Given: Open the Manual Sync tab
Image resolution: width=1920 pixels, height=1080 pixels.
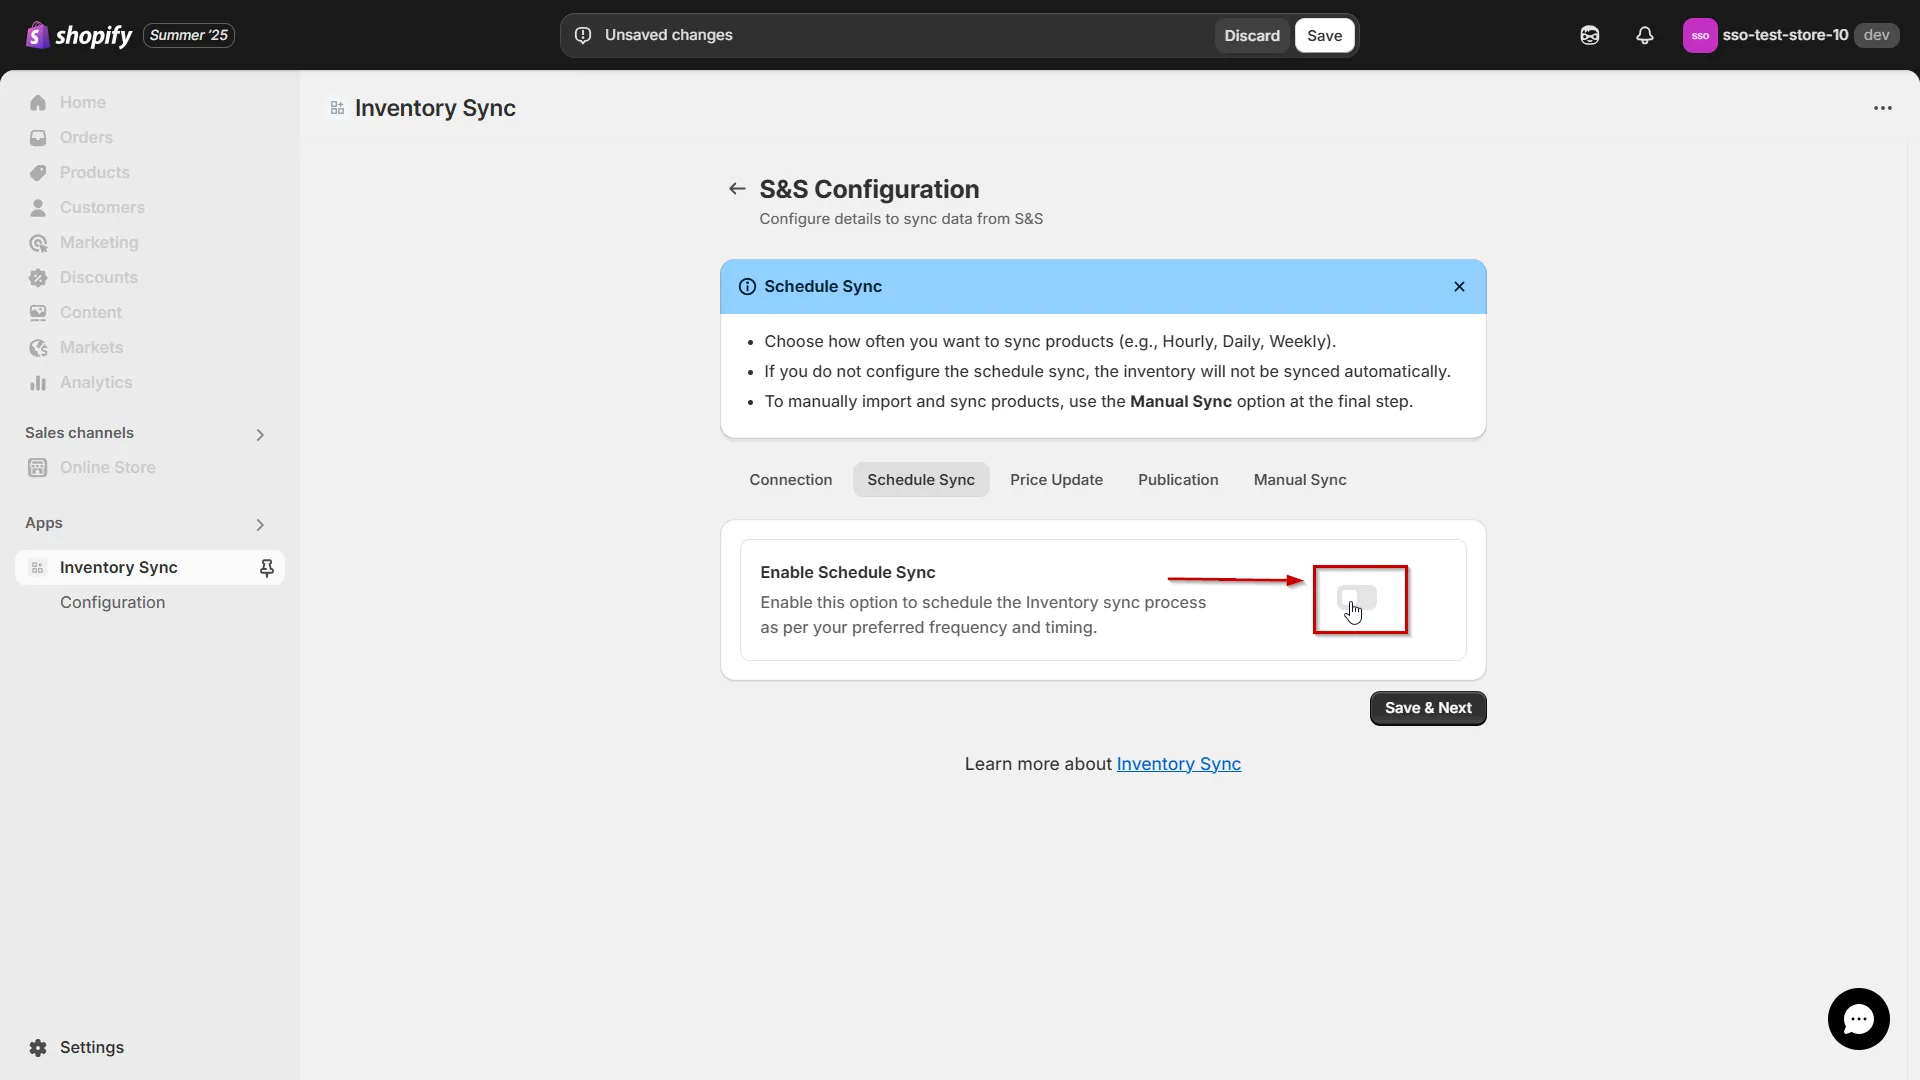Looking at the screenshot, I should tap(1300, 480).
